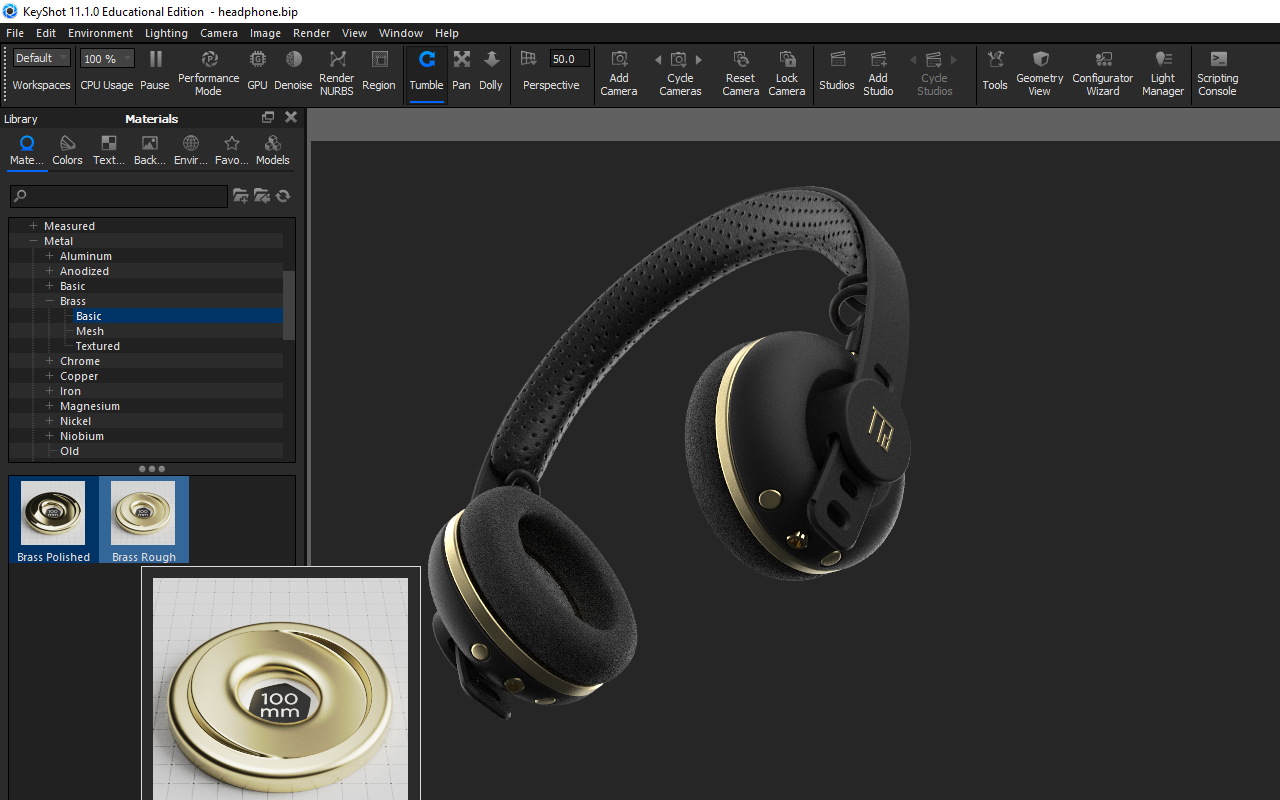Select the Pan camera tool
The image size is (1280, 800).
coord(461,71)
